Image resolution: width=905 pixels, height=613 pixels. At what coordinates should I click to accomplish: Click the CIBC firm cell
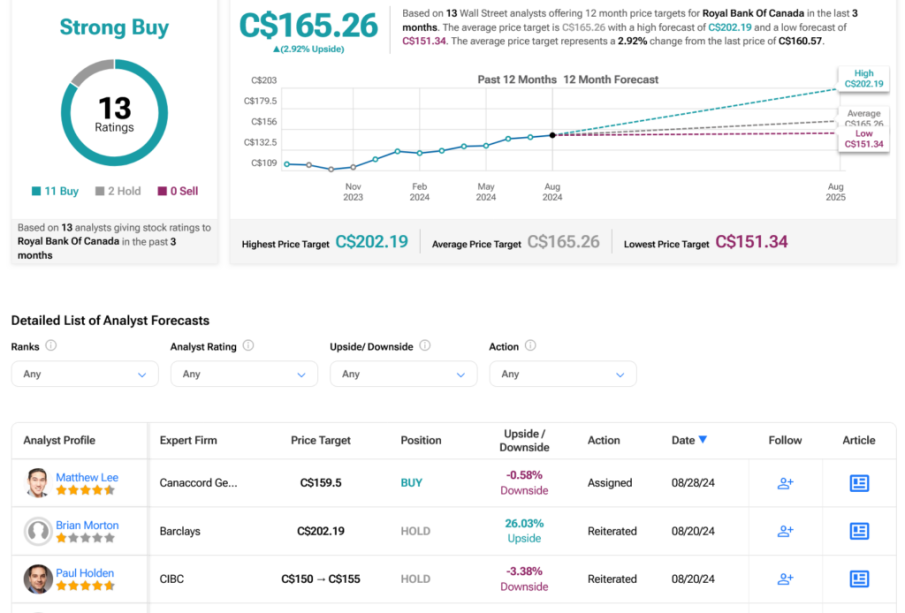[x=171, y=579]
